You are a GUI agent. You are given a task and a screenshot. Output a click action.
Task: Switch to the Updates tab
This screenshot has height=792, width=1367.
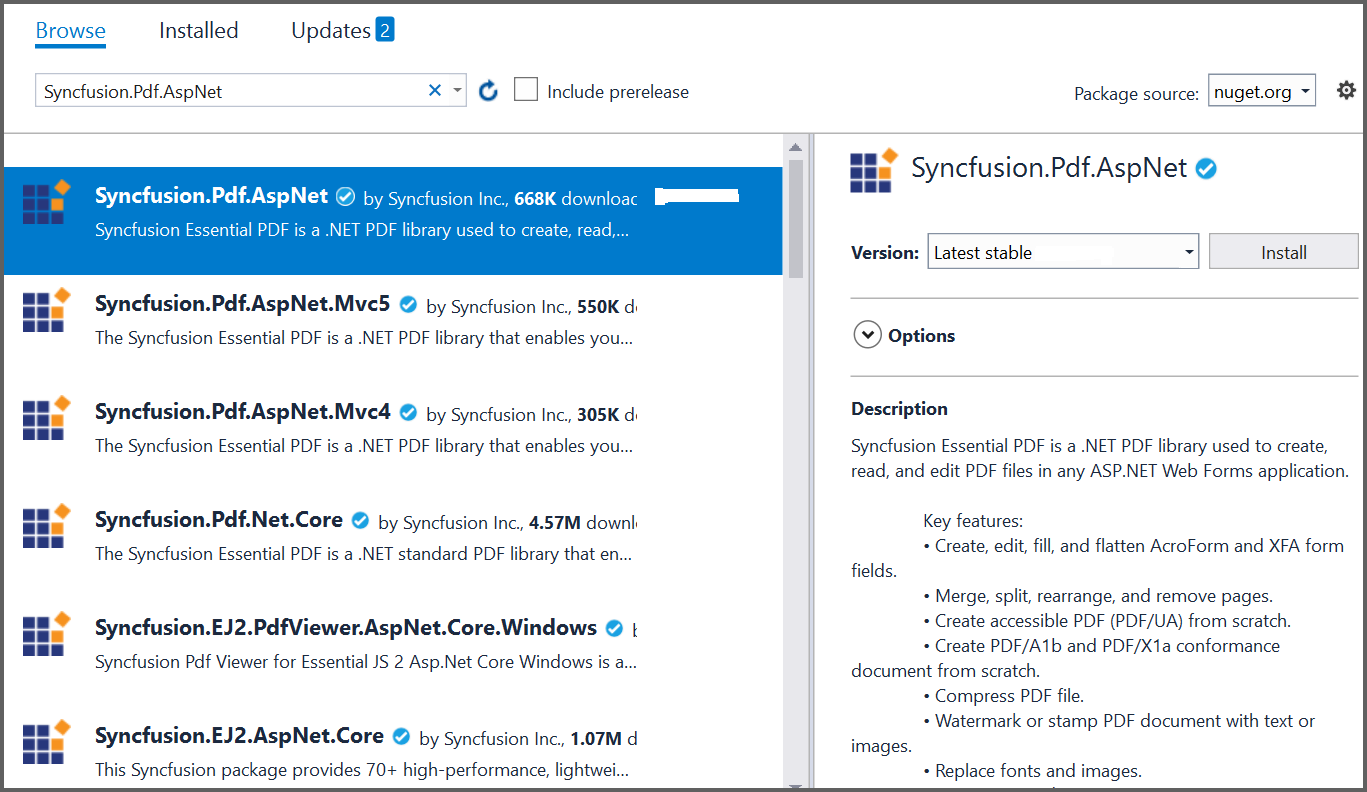[x=331, y=30]
